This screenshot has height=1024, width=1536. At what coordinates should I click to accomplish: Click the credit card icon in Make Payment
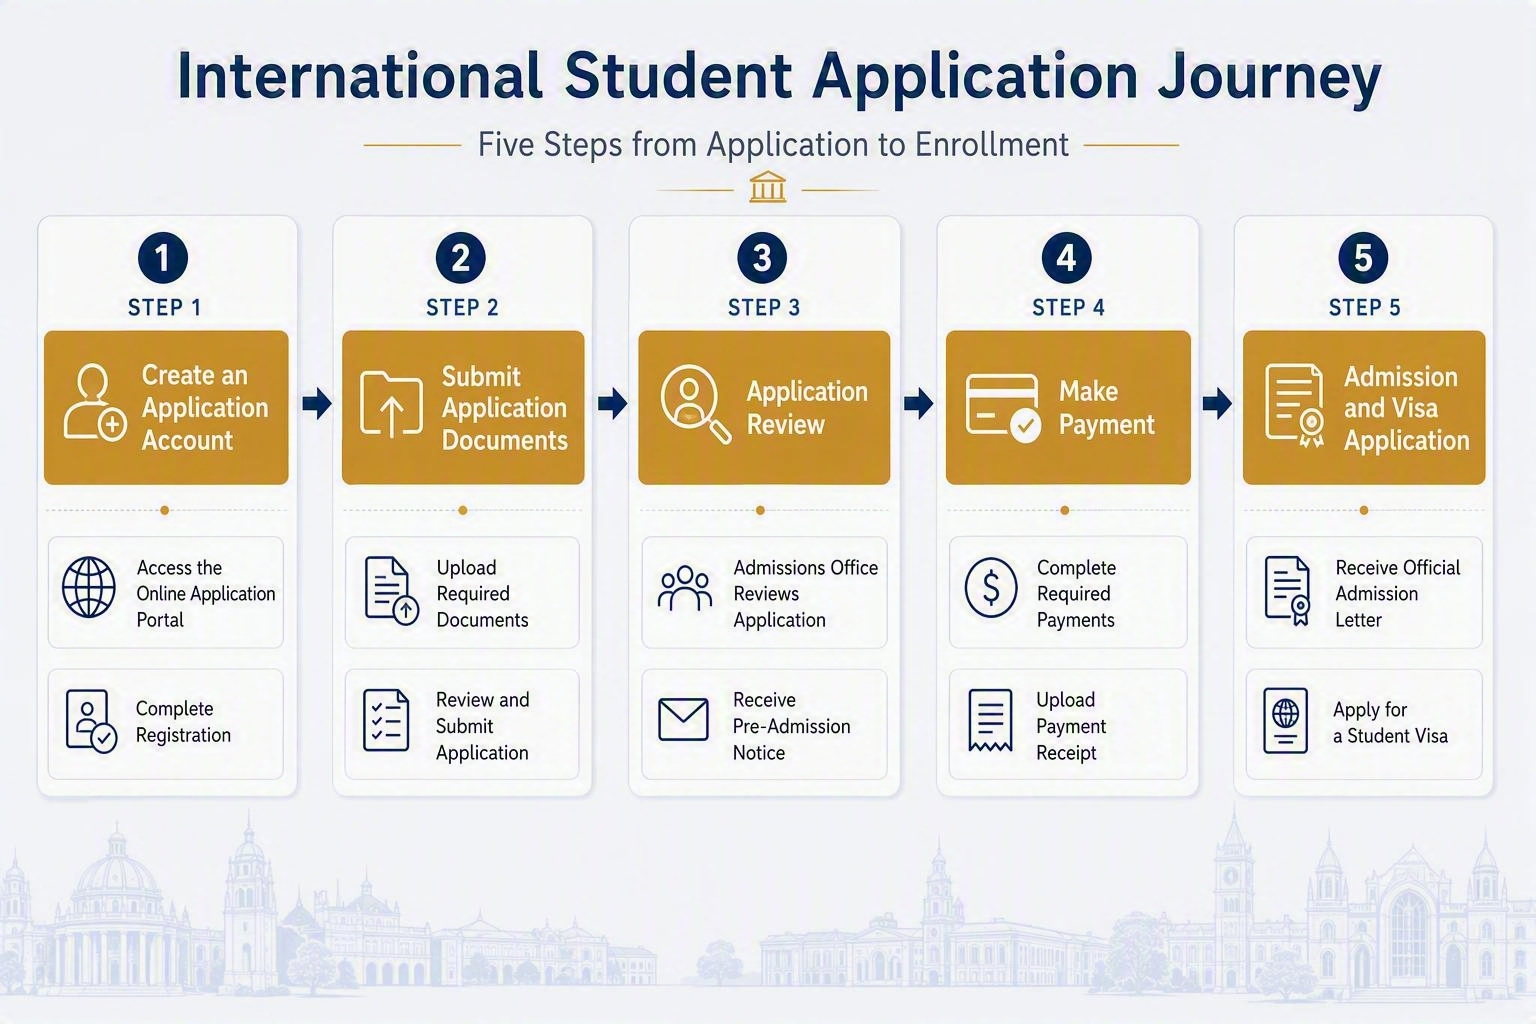click(1003, 407)
